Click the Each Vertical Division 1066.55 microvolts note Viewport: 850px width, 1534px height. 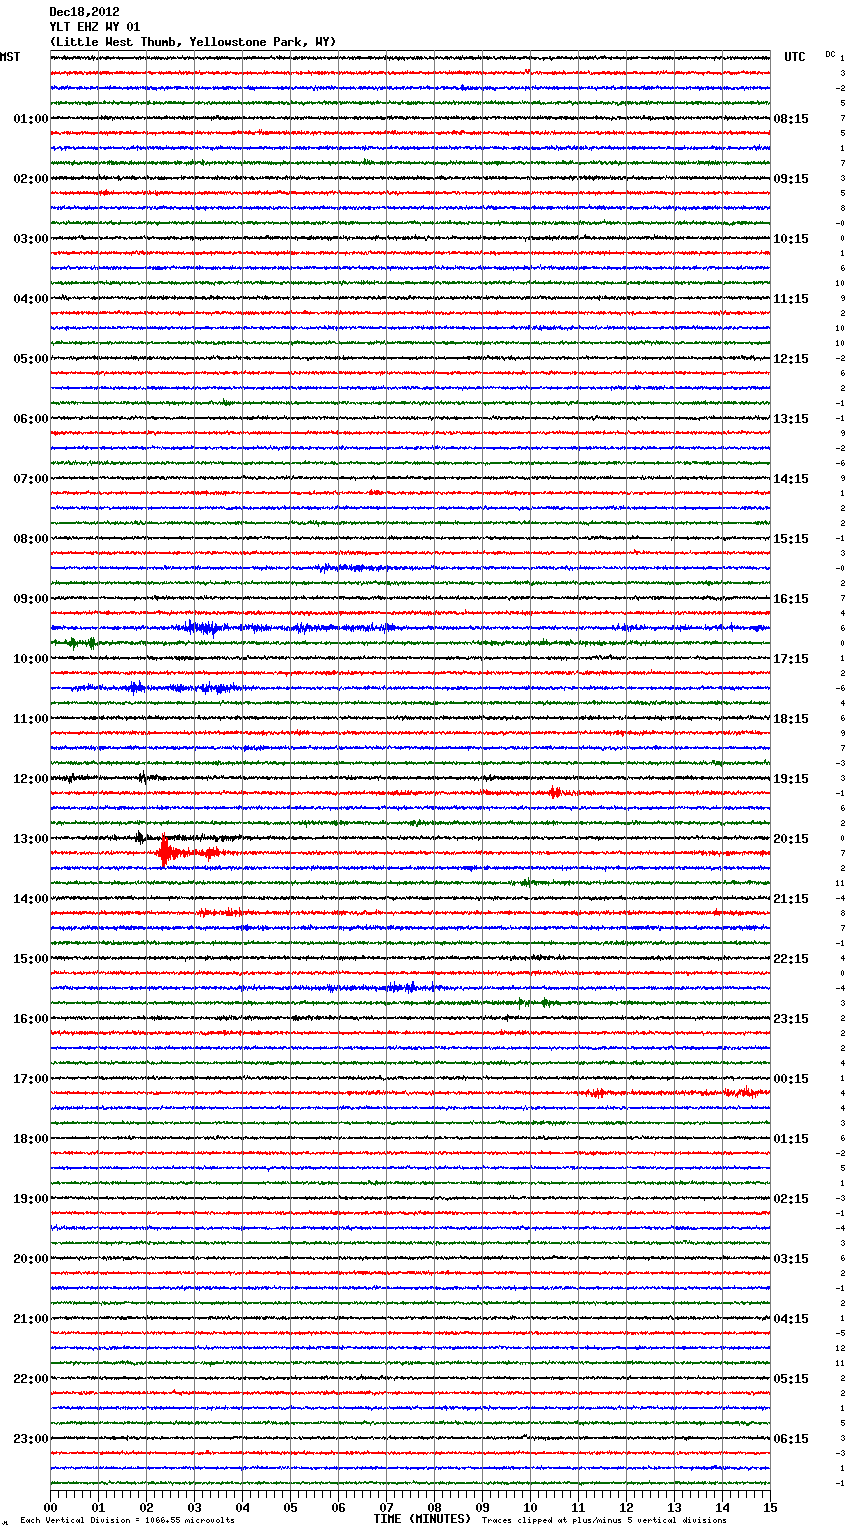point(127,1520)
